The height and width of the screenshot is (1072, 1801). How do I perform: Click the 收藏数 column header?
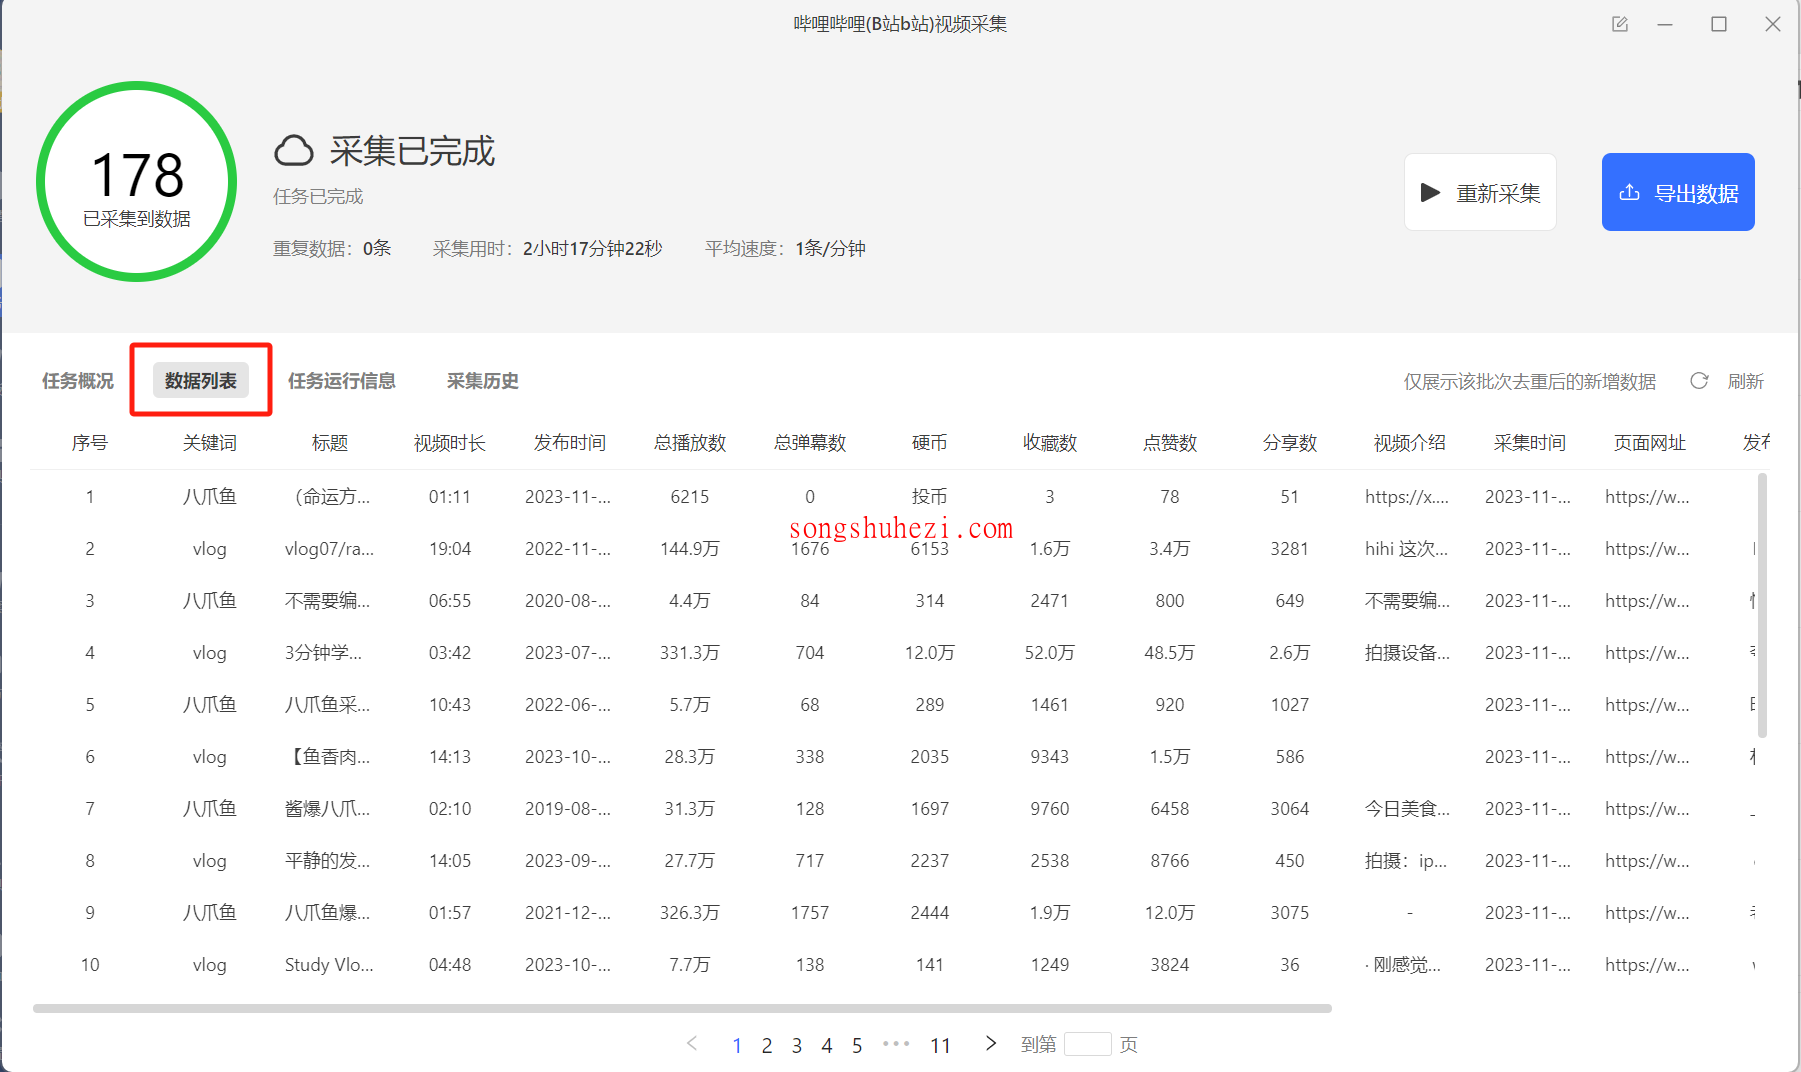pos(1050,443)
